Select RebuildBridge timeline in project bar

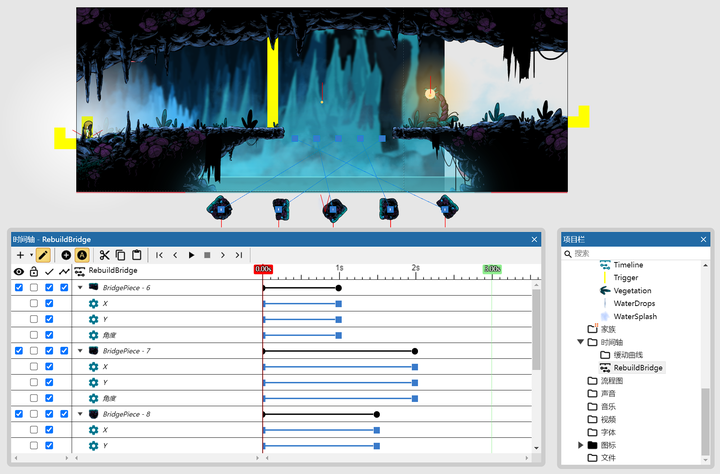click(638, 367)
